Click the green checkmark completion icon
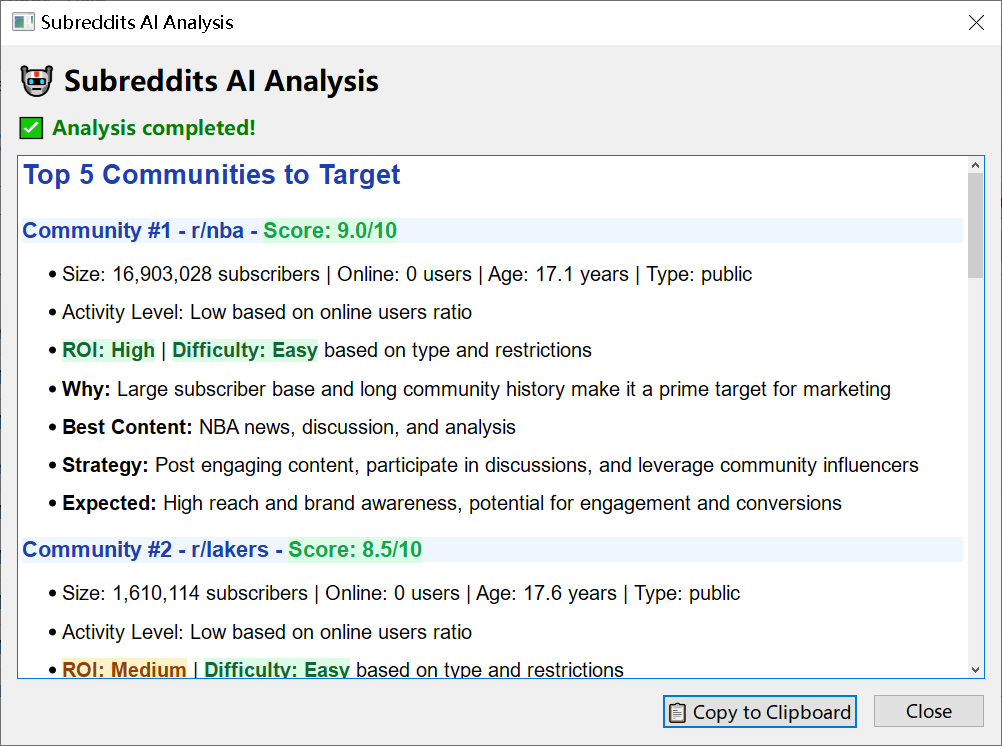The width and height of the screenshot is (1002, 746). click(29, 127)
